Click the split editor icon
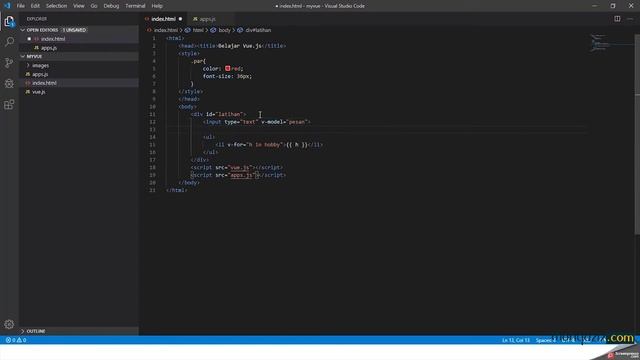Viewport: 640px width, 360px height. tap(617, 19)
